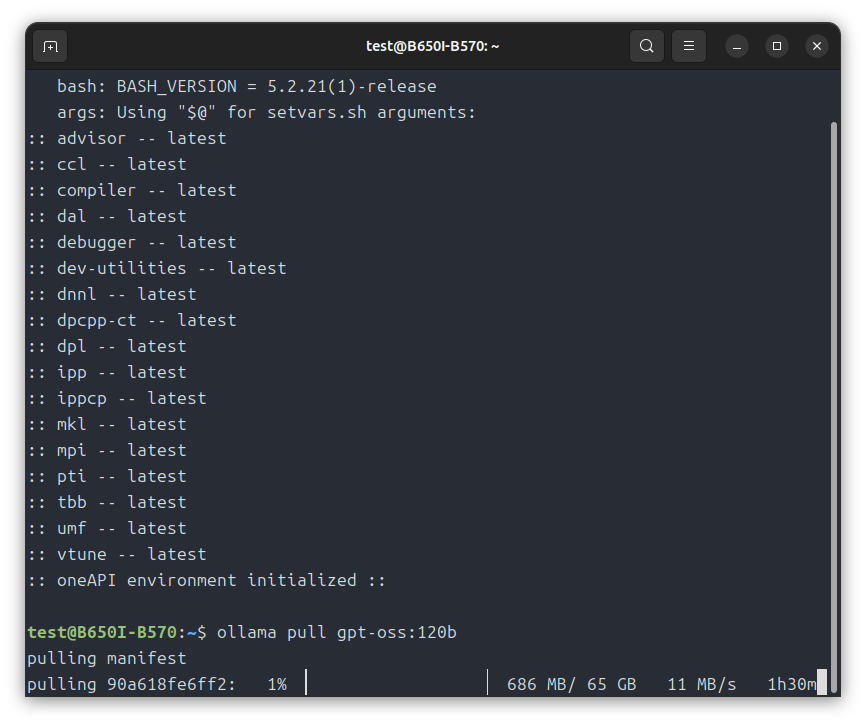The image size is (866, 725).
Task: Click the 'dev-utilities -- latest' line
Action: [157, 268]
